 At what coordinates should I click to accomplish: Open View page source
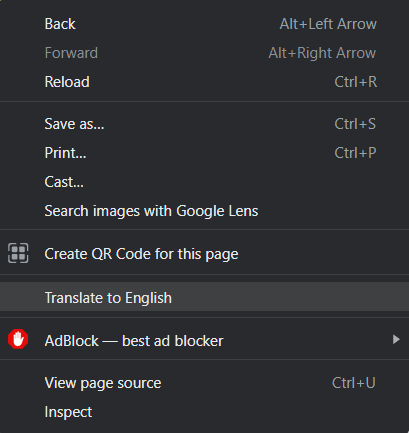[204, 383]
